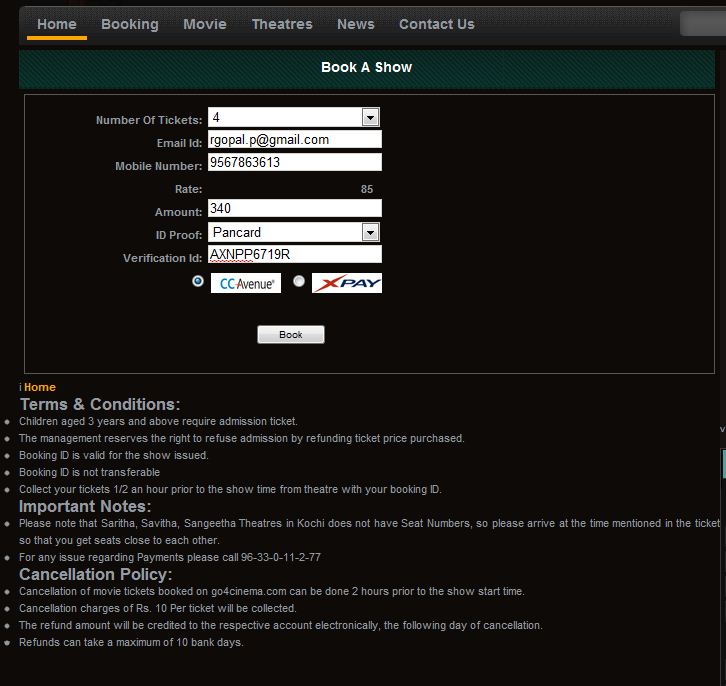This screenshot has height=686, width=726.
Task: Click the payments phone number 96-33-0-11-2-77
Action: click(x=281, y=557)
